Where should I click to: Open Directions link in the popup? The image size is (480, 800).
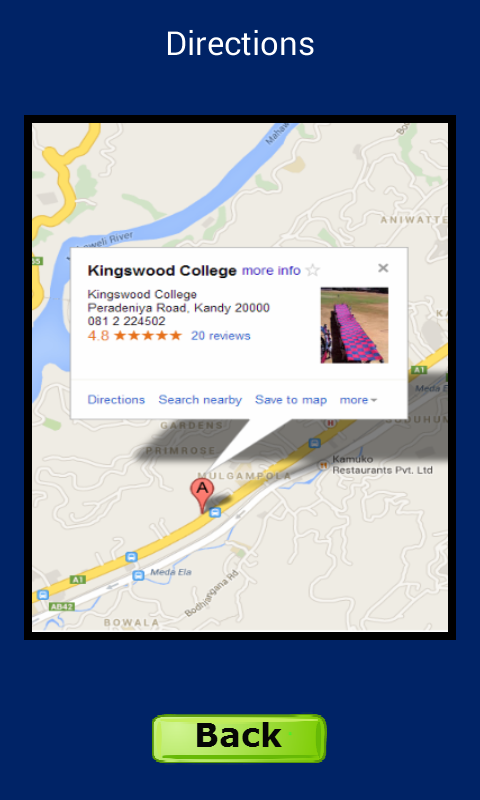click(116, 399)
